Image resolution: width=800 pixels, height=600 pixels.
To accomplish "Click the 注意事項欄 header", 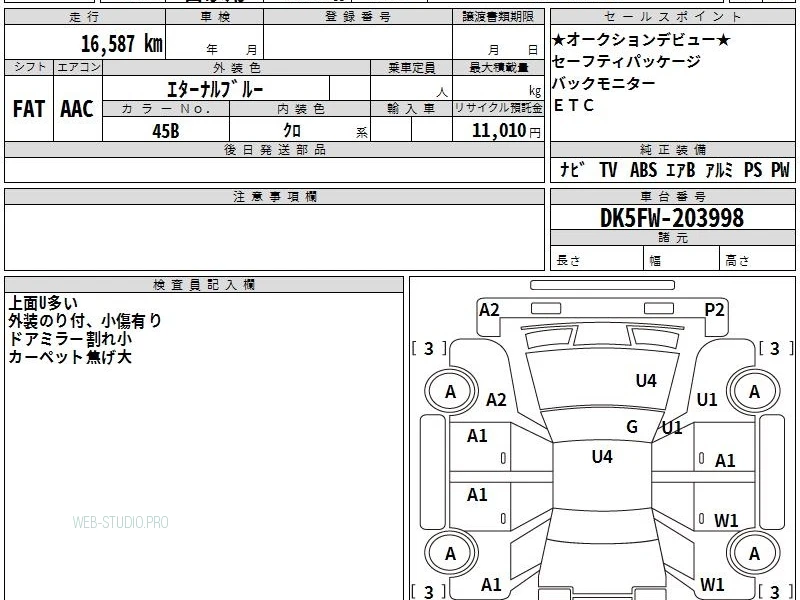I will [x=274, y=196].
